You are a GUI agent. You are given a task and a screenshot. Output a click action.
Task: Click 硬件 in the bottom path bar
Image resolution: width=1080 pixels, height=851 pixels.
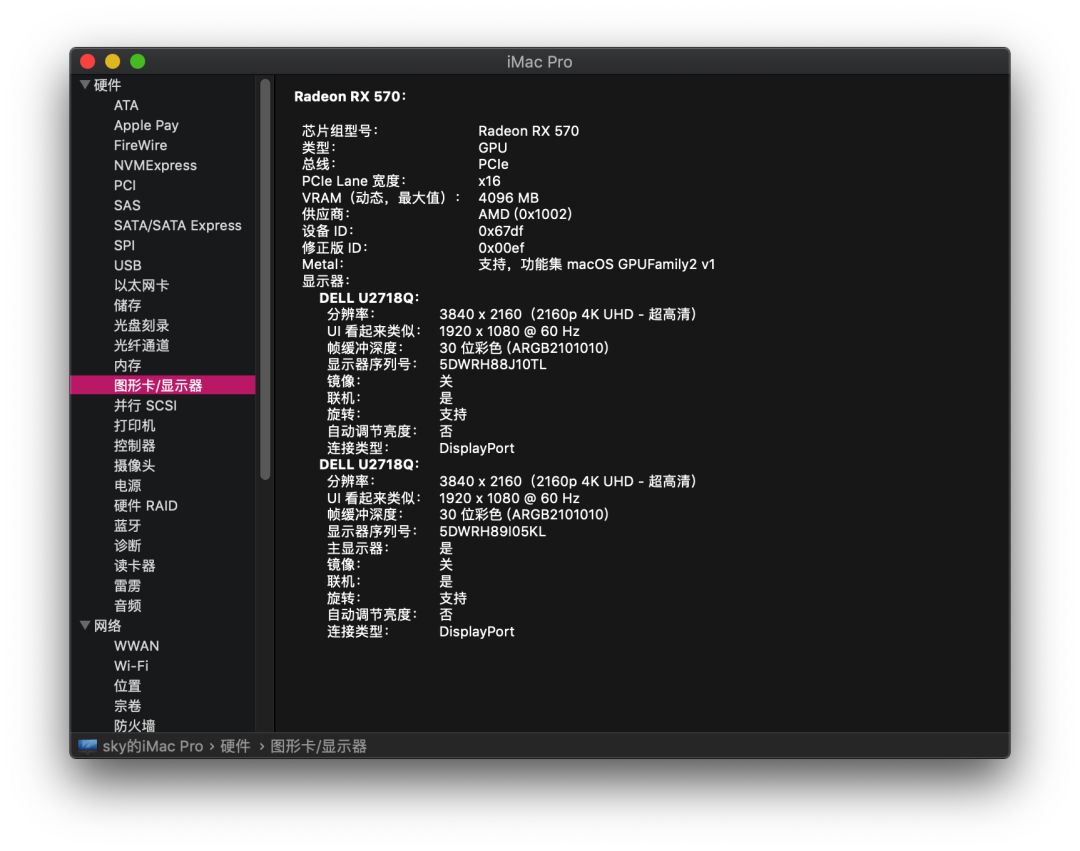[235, 746]
